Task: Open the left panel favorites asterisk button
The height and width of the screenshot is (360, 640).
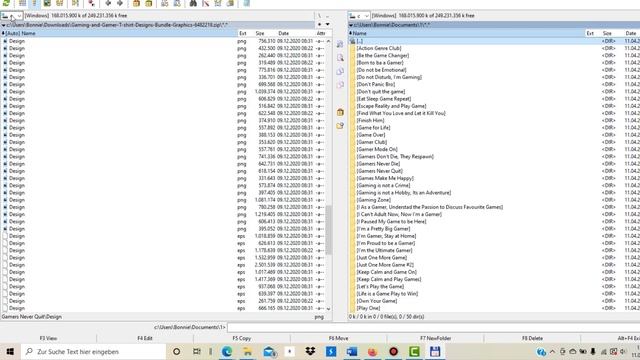Action: click(x=320, y=24)
